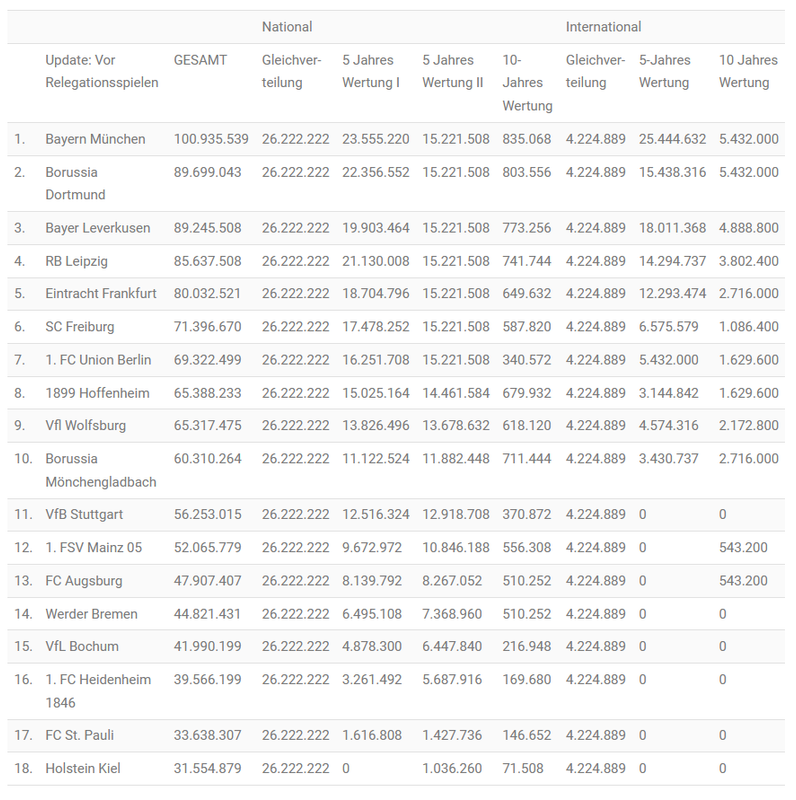Viewport: 796px width, 800px height.
Task: Click value '12.918.708' in Stuttgart row
Action: click(456, 514)
